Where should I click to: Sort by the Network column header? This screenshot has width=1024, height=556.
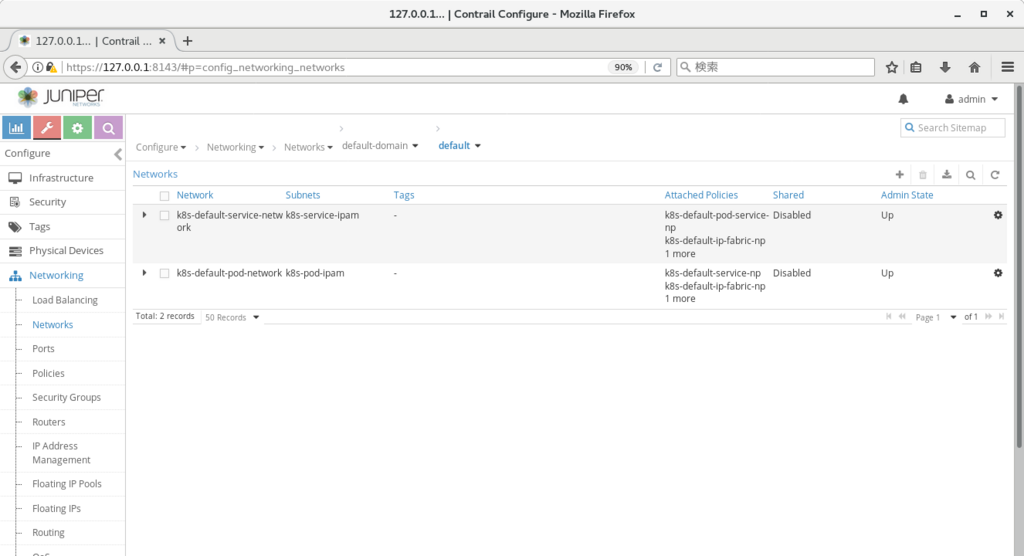[195, 195]
